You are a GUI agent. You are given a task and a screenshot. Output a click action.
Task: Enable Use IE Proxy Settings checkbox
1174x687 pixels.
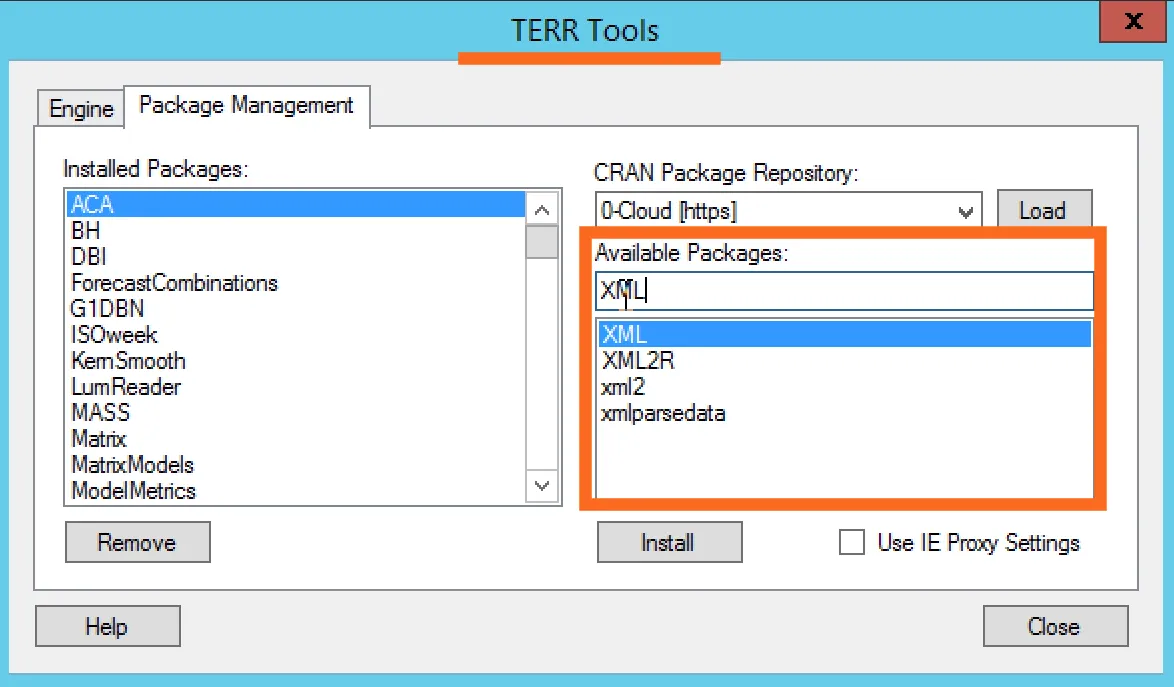point(851,542)
